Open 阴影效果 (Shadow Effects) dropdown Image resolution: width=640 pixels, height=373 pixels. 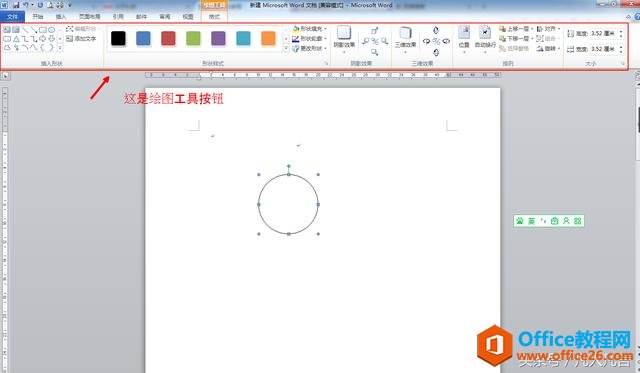344,40
